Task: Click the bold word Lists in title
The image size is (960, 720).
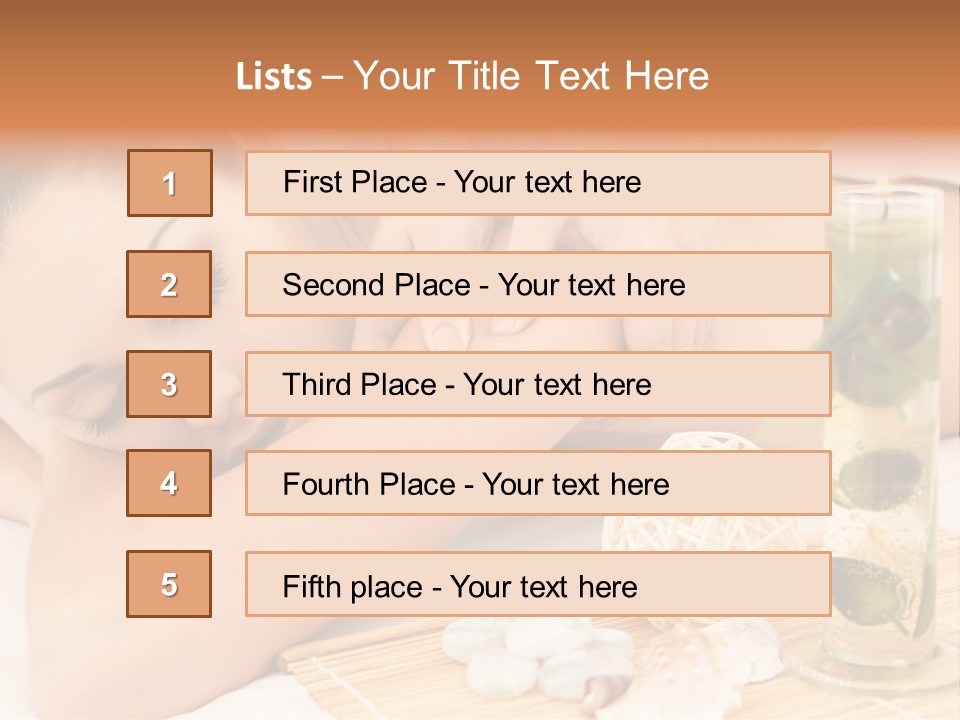Action: tap(274, 76)
